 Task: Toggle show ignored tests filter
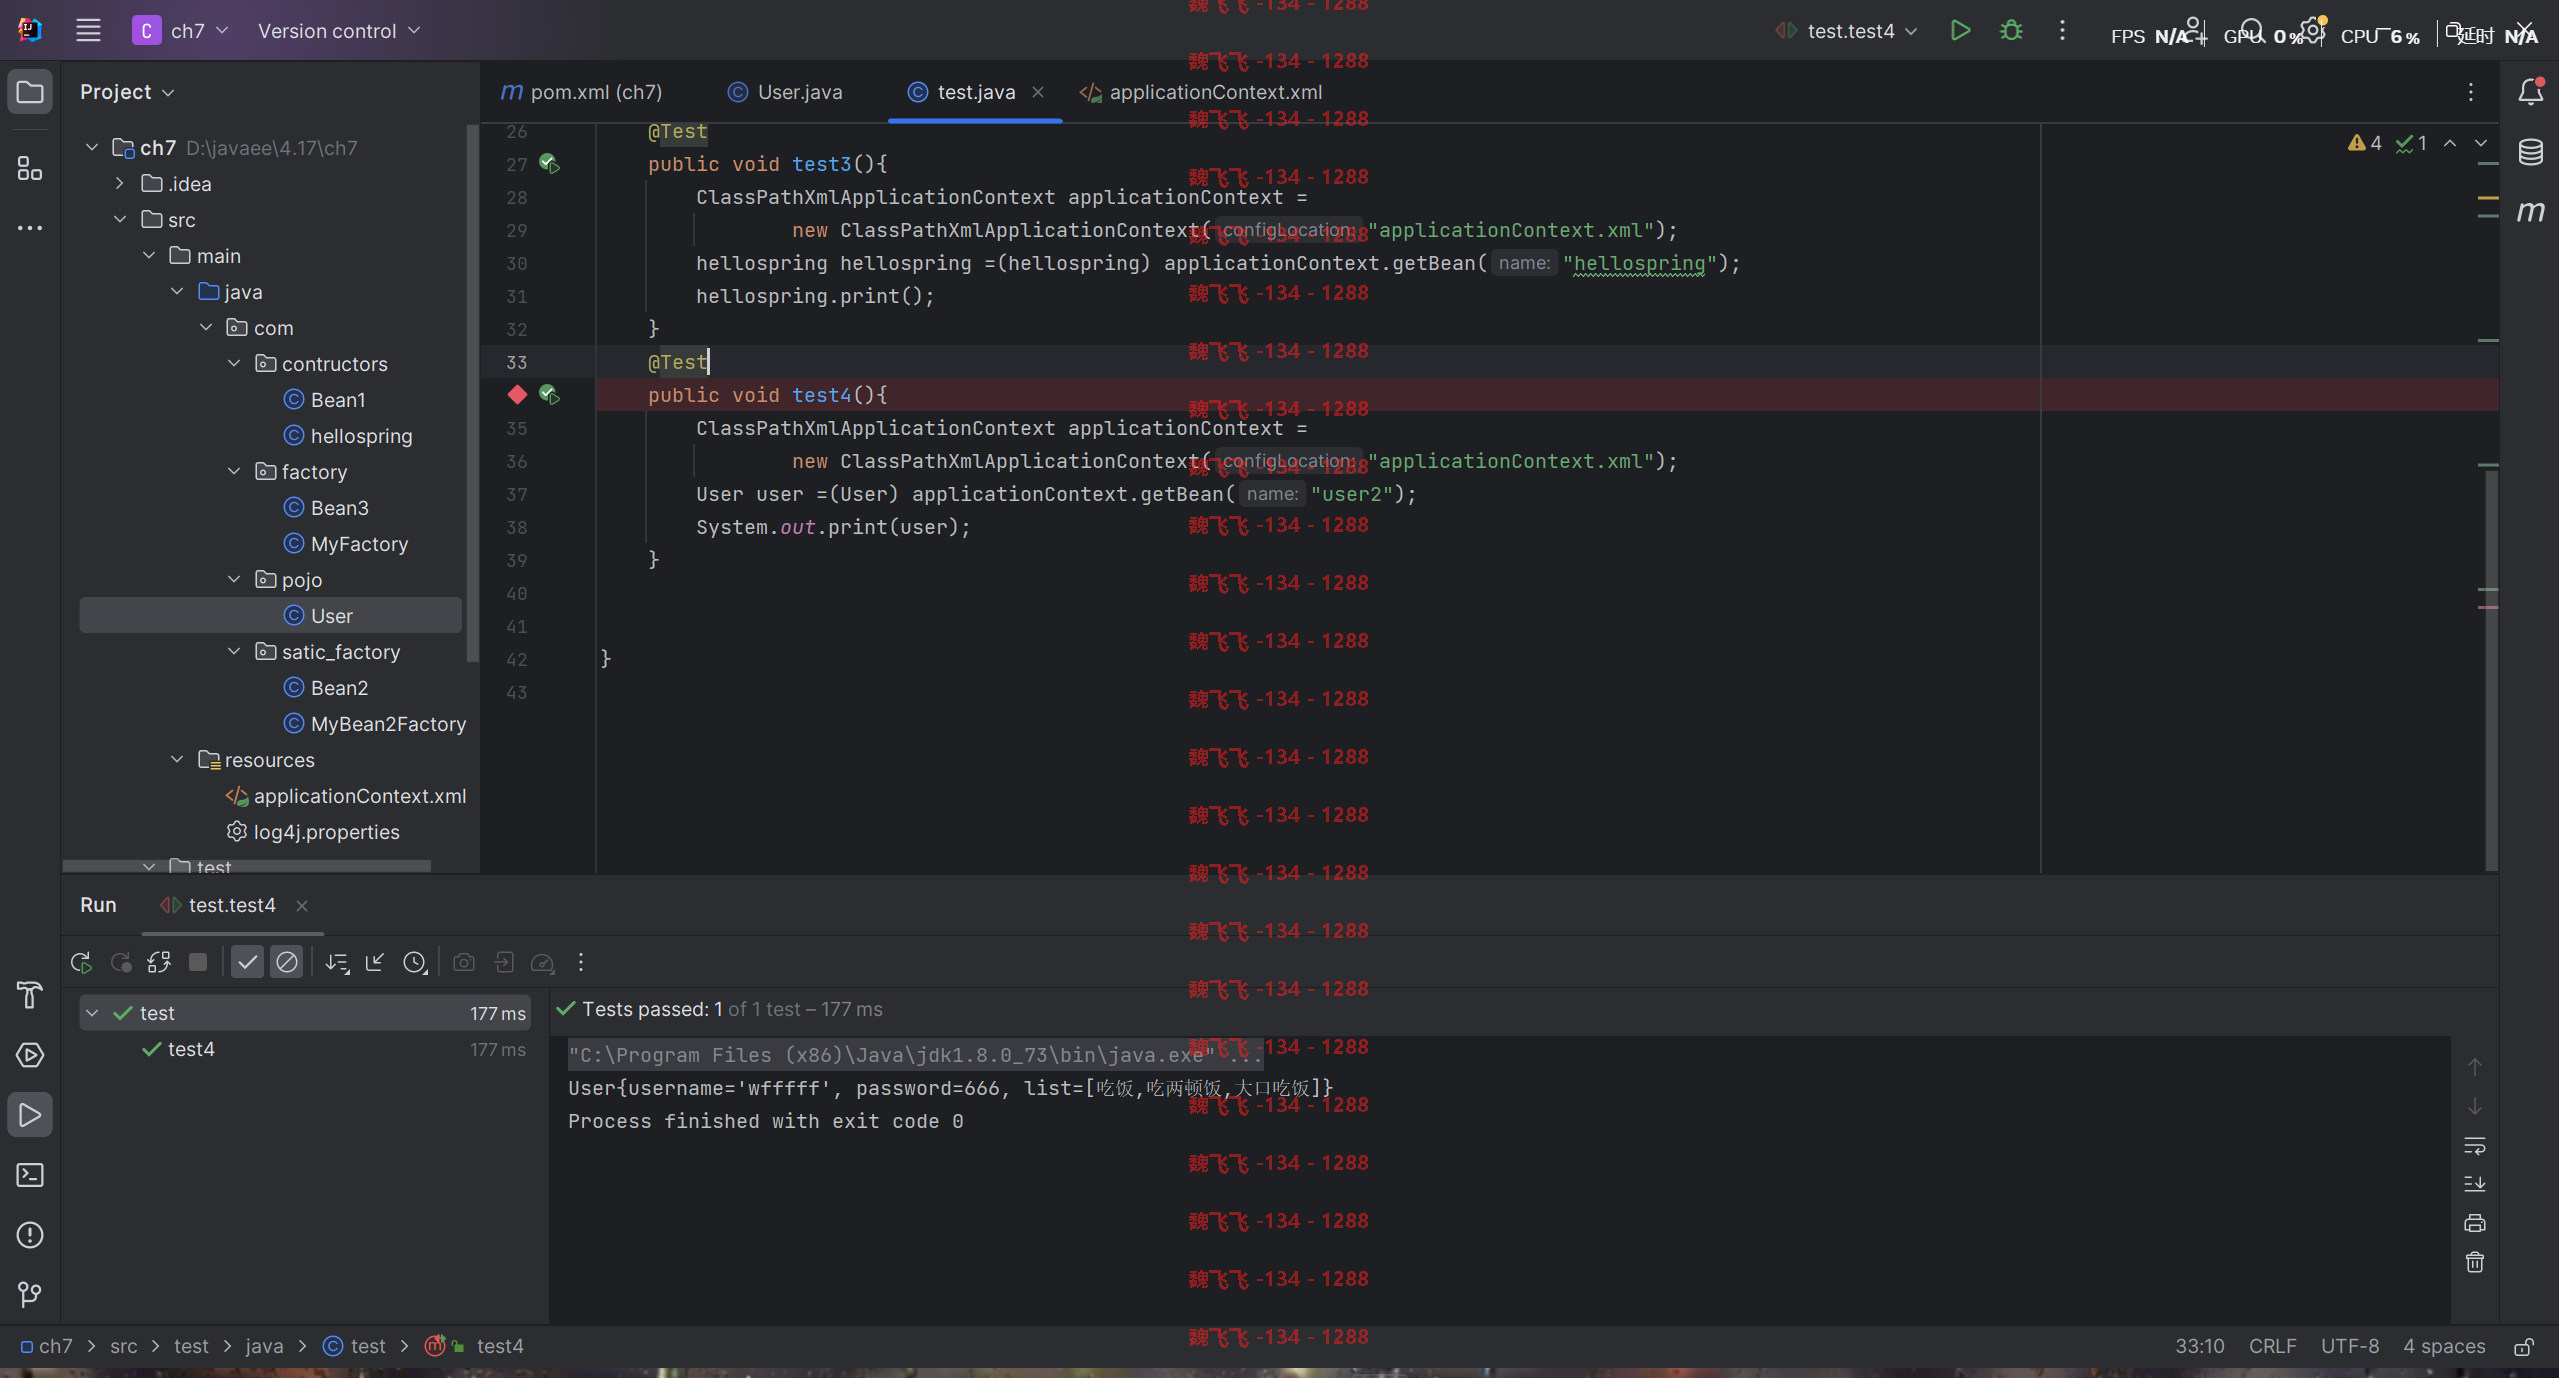pos(287,963)
